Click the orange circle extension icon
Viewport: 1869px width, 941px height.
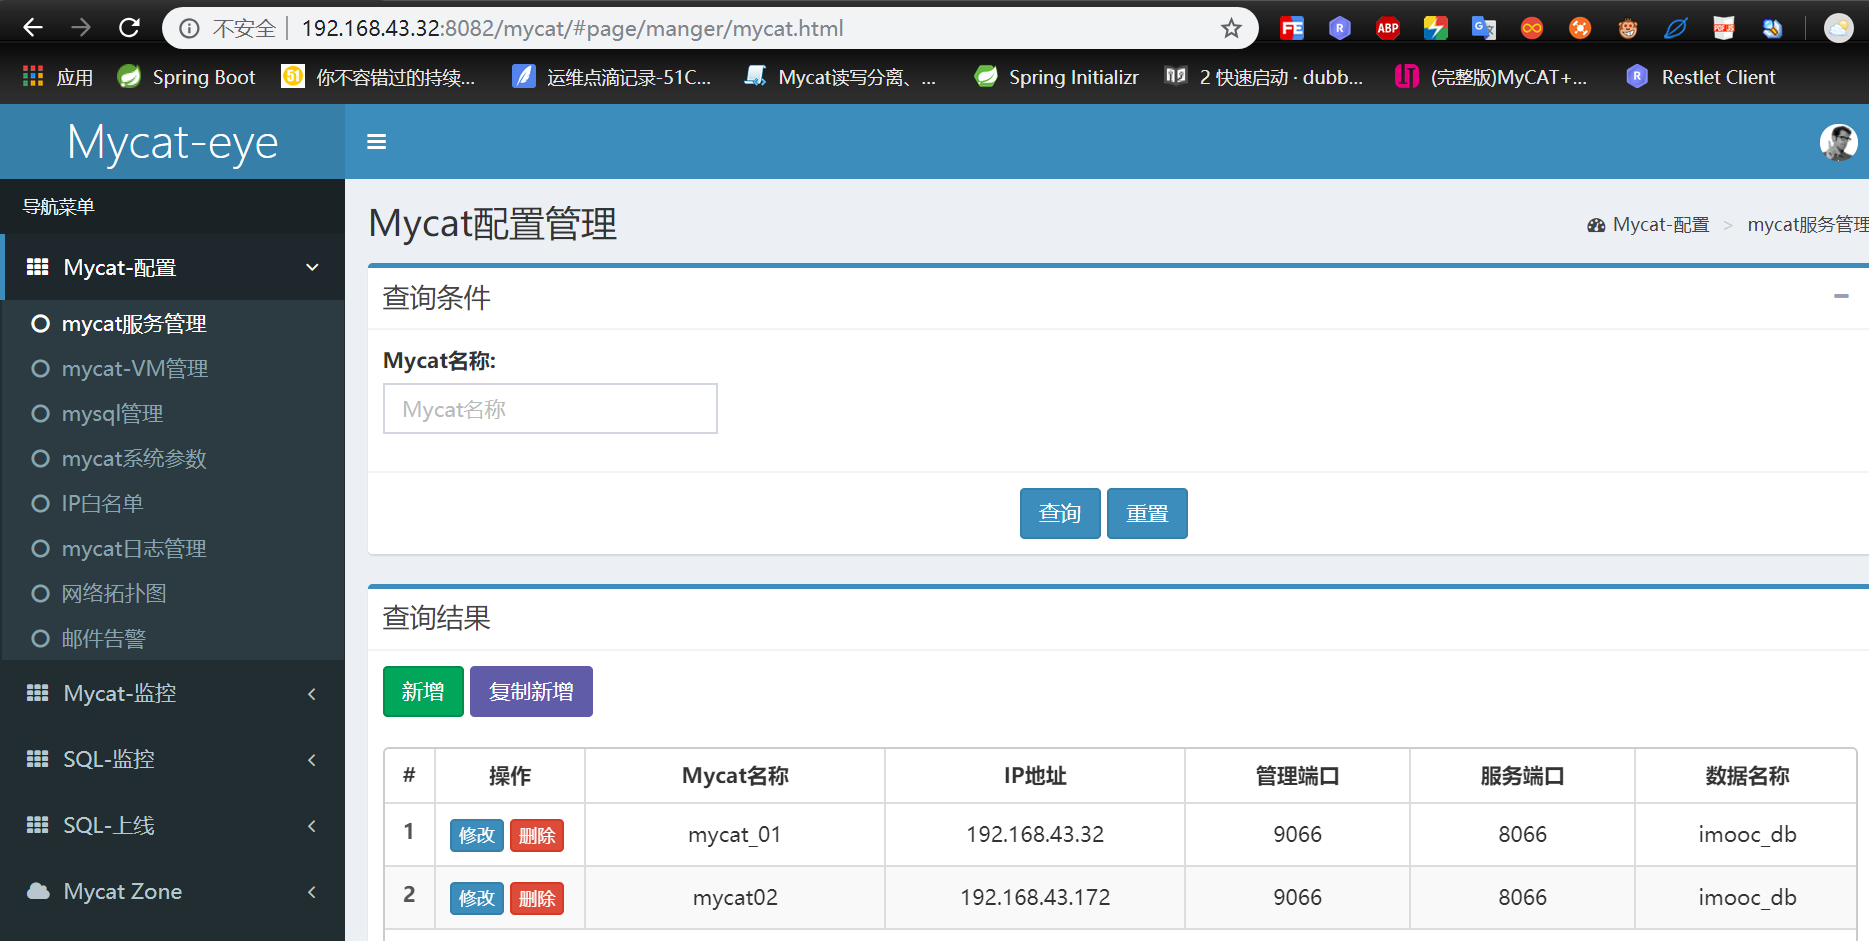pos(1579,28)
